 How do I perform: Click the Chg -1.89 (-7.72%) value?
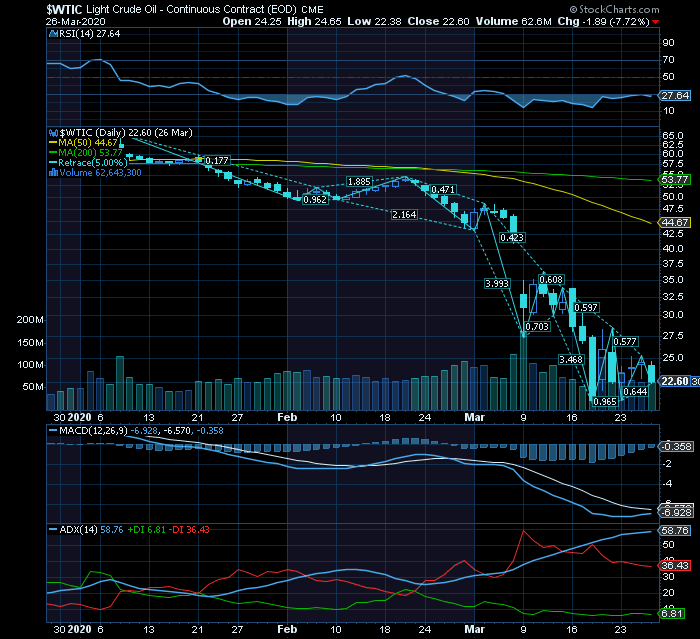click(x=603, y=21)
